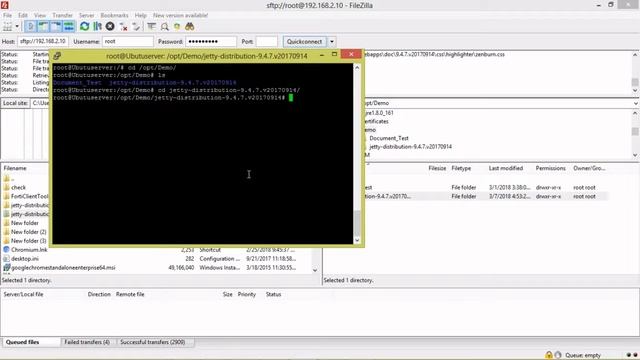Image resolution: width=640 pixels, height=360 pixels.
Task: Click the terminal scrollbar up arrow
Action: click(x=357, y=67)
